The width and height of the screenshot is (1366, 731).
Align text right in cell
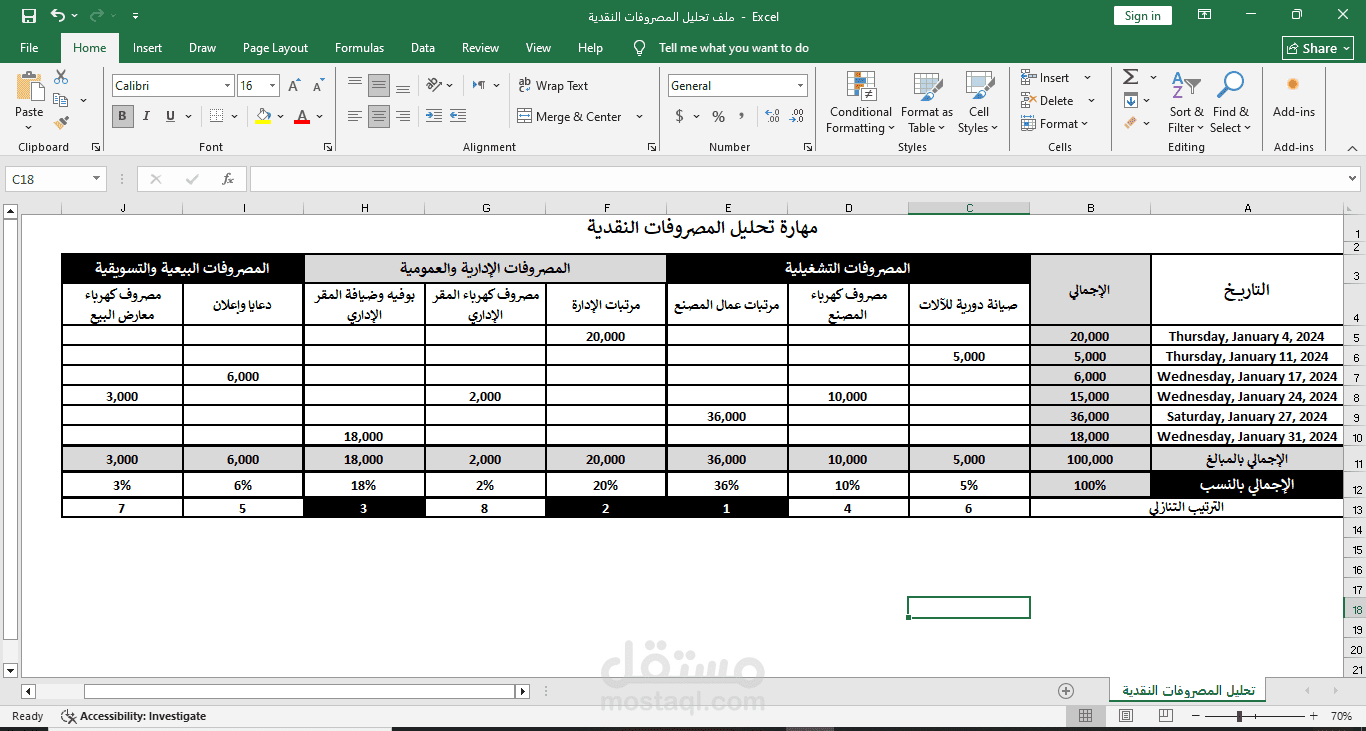pos(403,117)
